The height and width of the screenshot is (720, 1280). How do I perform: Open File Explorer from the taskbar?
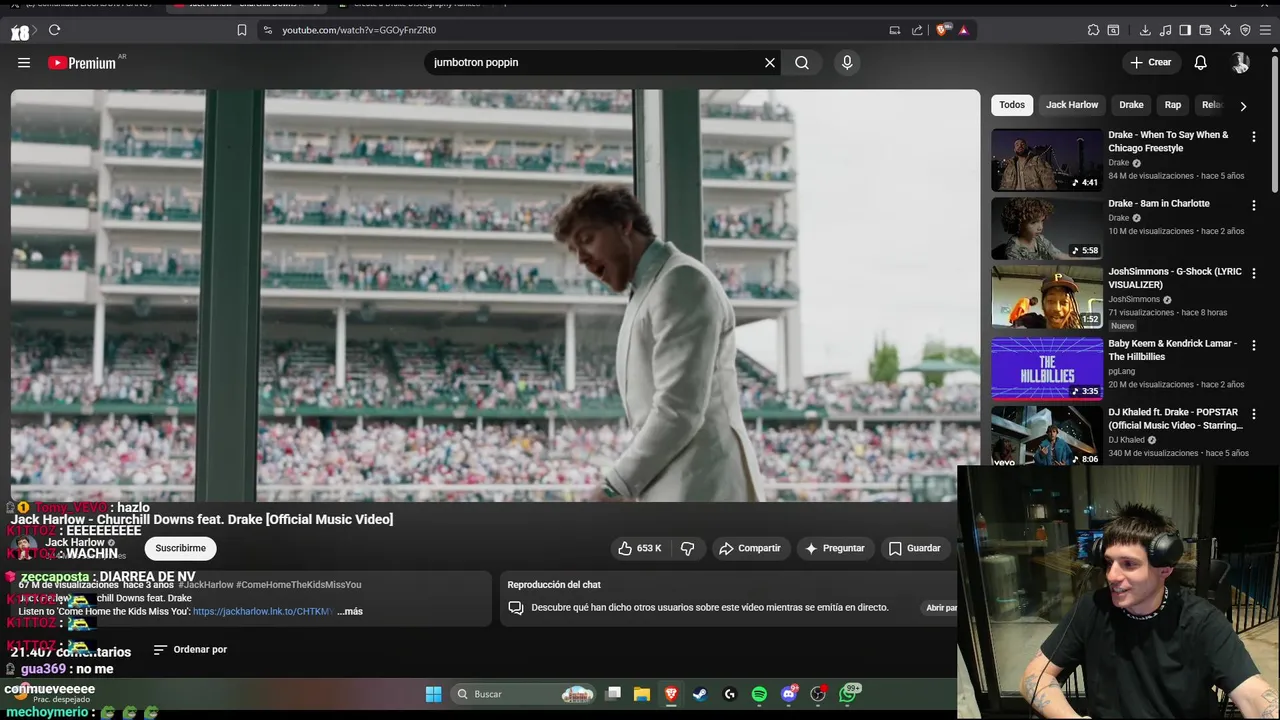point(642,694)
